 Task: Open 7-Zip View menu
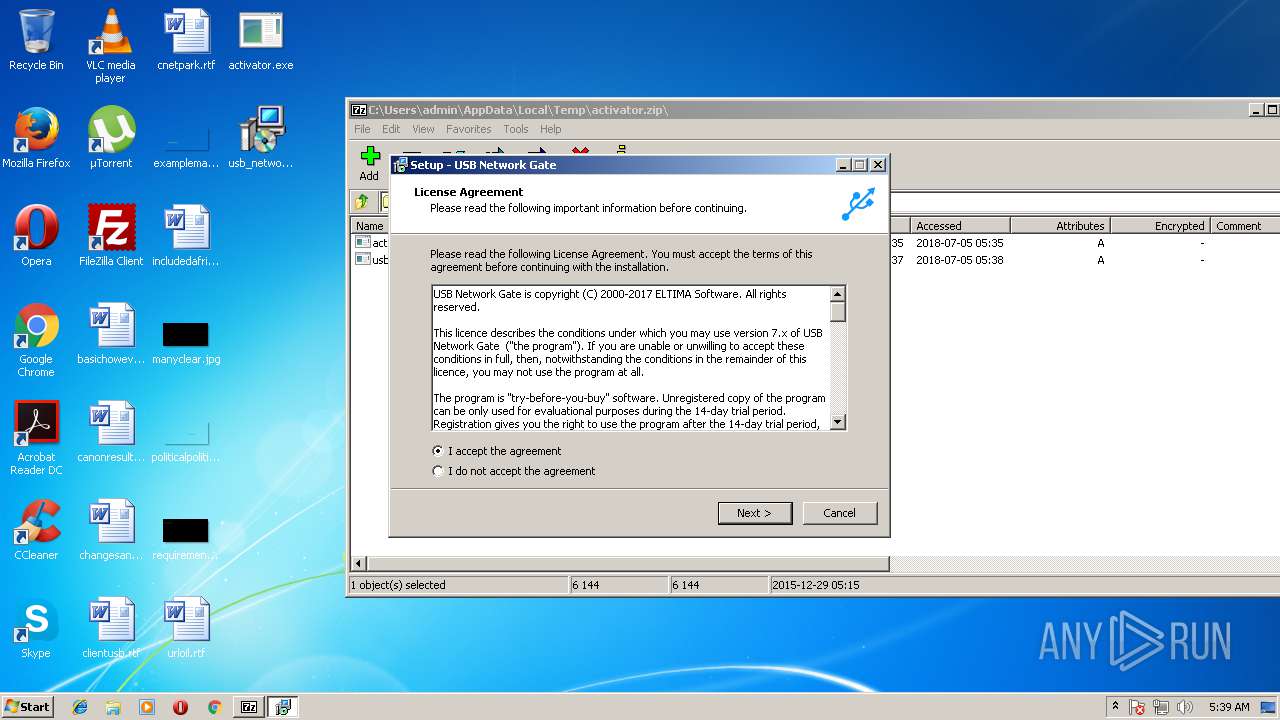424,129
